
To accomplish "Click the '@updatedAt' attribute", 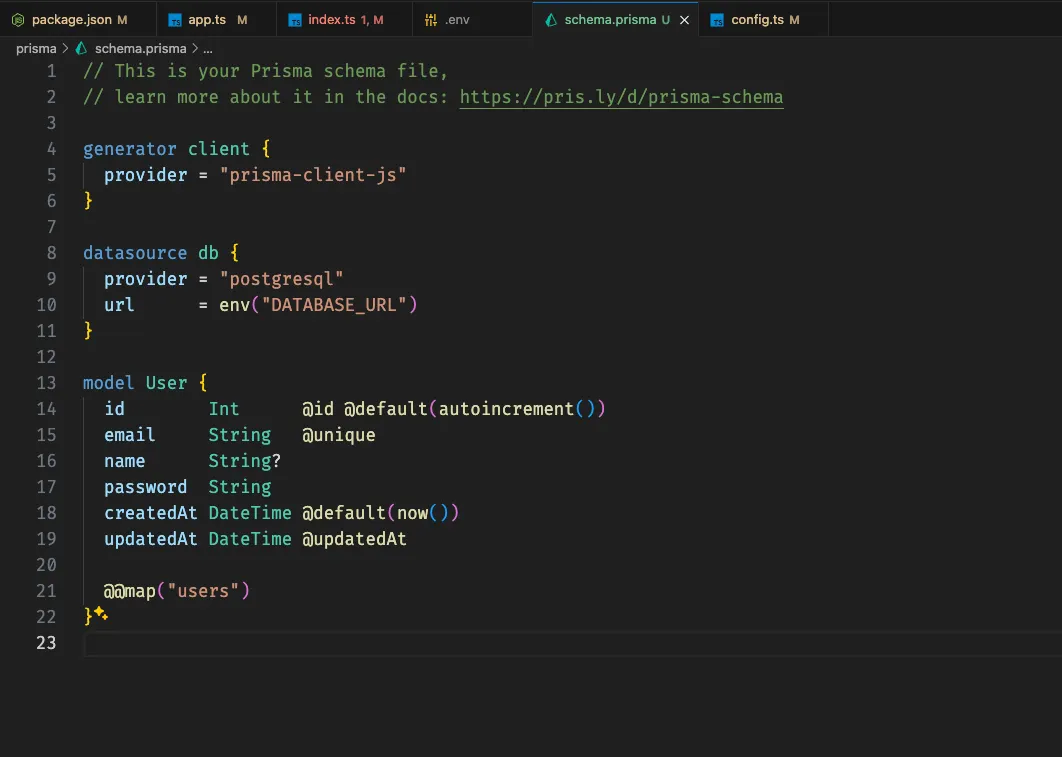I will pos(354,539).
